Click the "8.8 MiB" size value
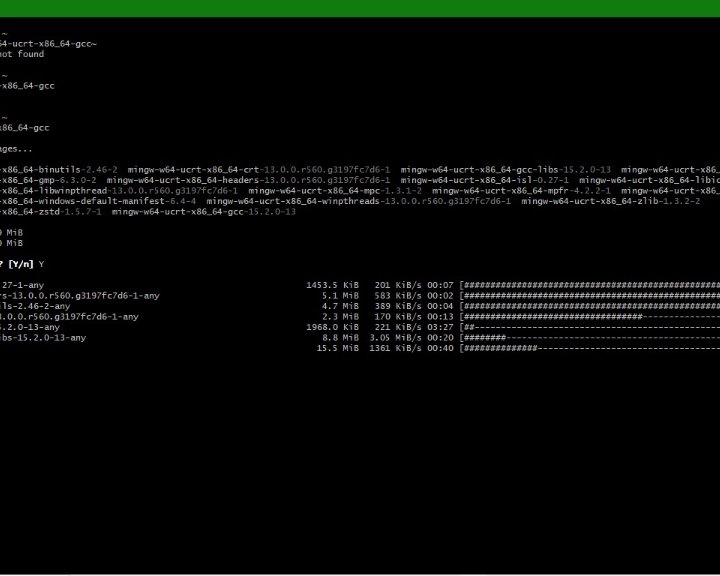This screenshot has width=720, height=576. [340, 338]
